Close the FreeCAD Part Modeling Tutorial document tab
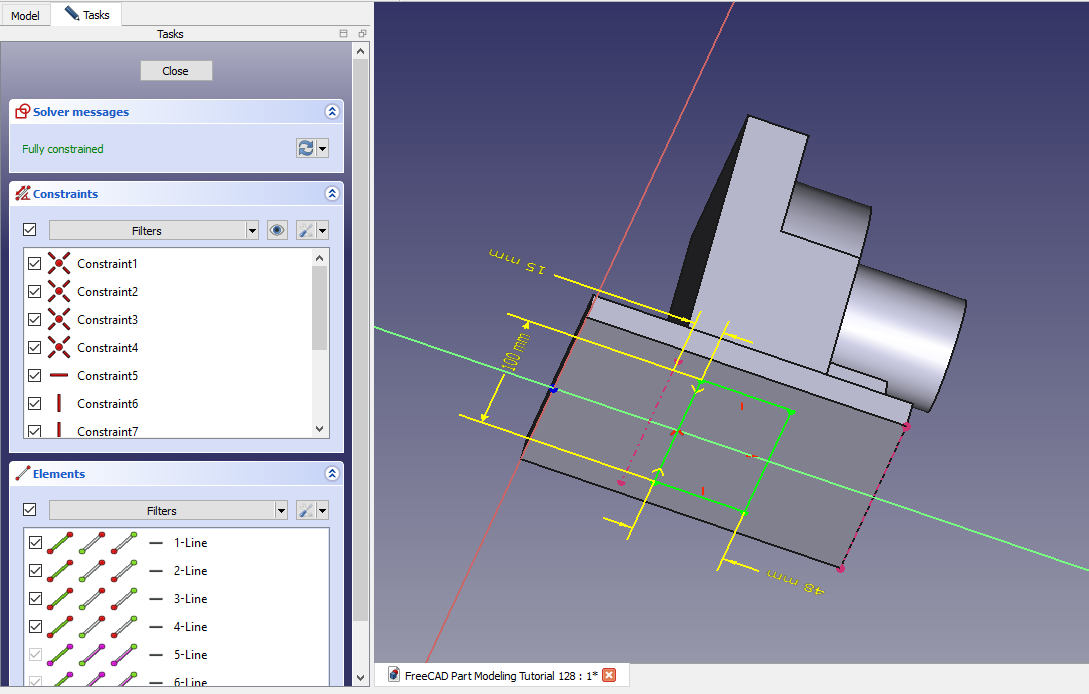Image resolution: width=1089 pixels, height=694 pixels. click(x=609, y=675)
